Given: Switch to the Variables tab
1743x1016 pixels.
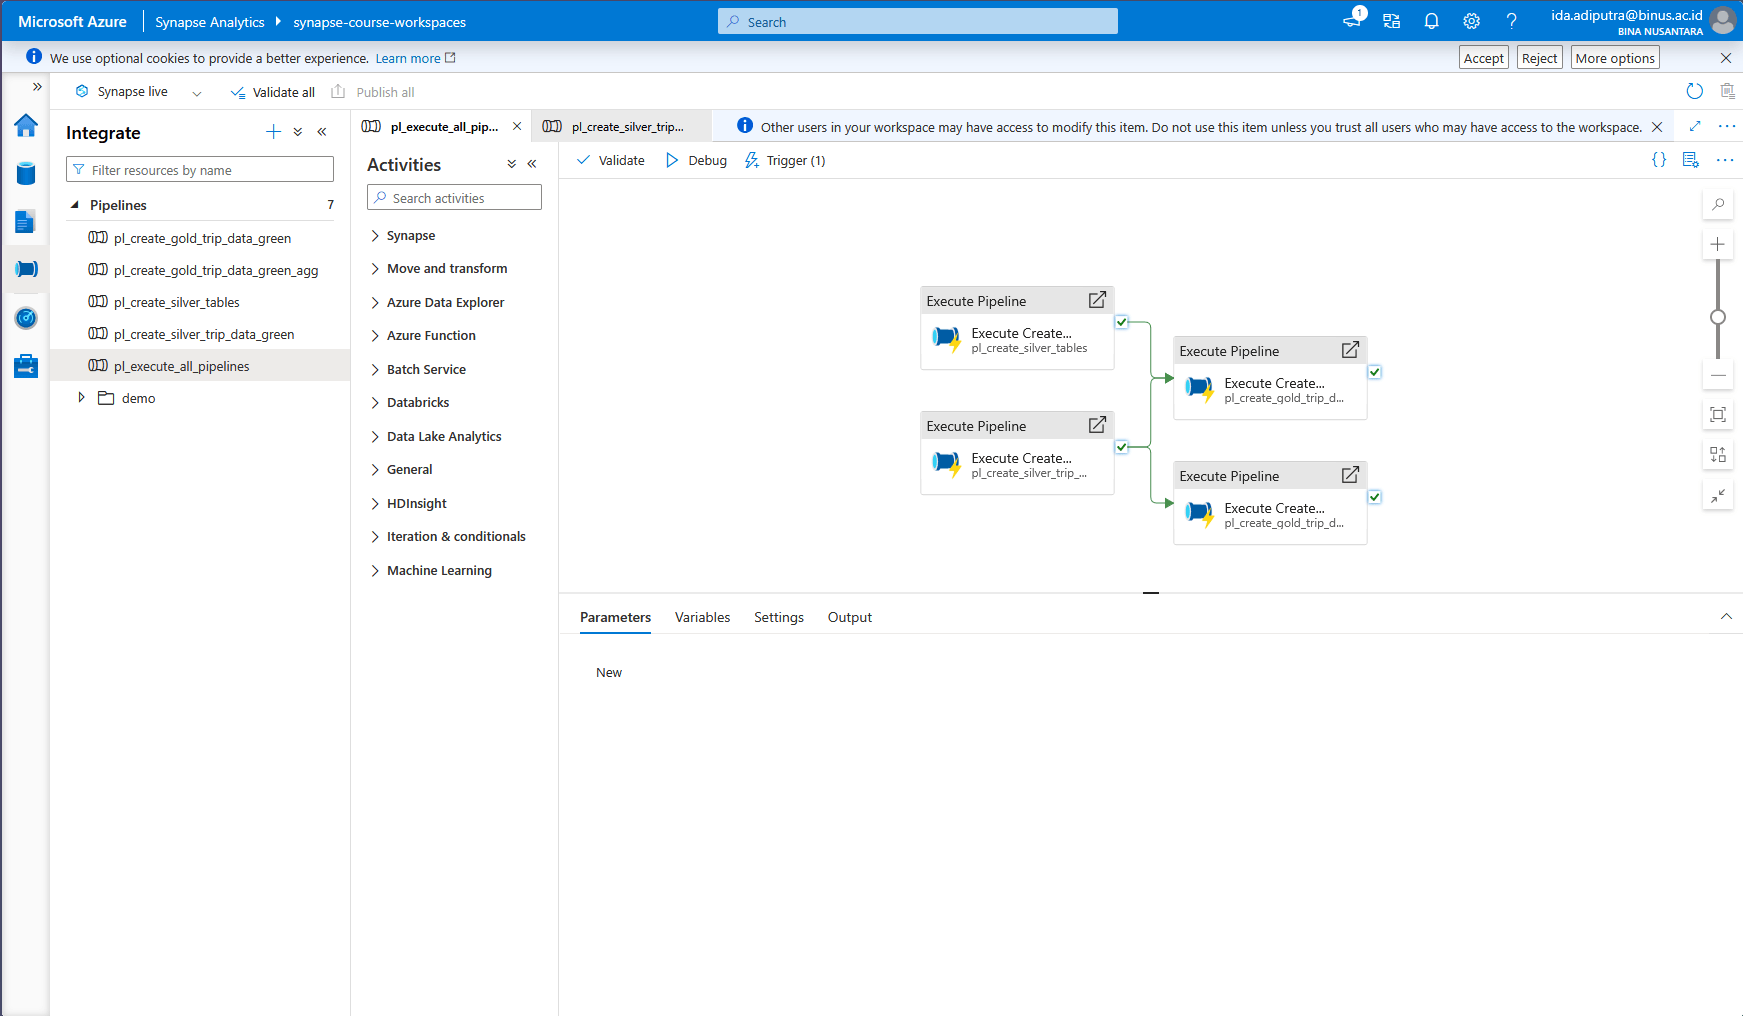Looking at the screenshot, I should coord(702,618).
